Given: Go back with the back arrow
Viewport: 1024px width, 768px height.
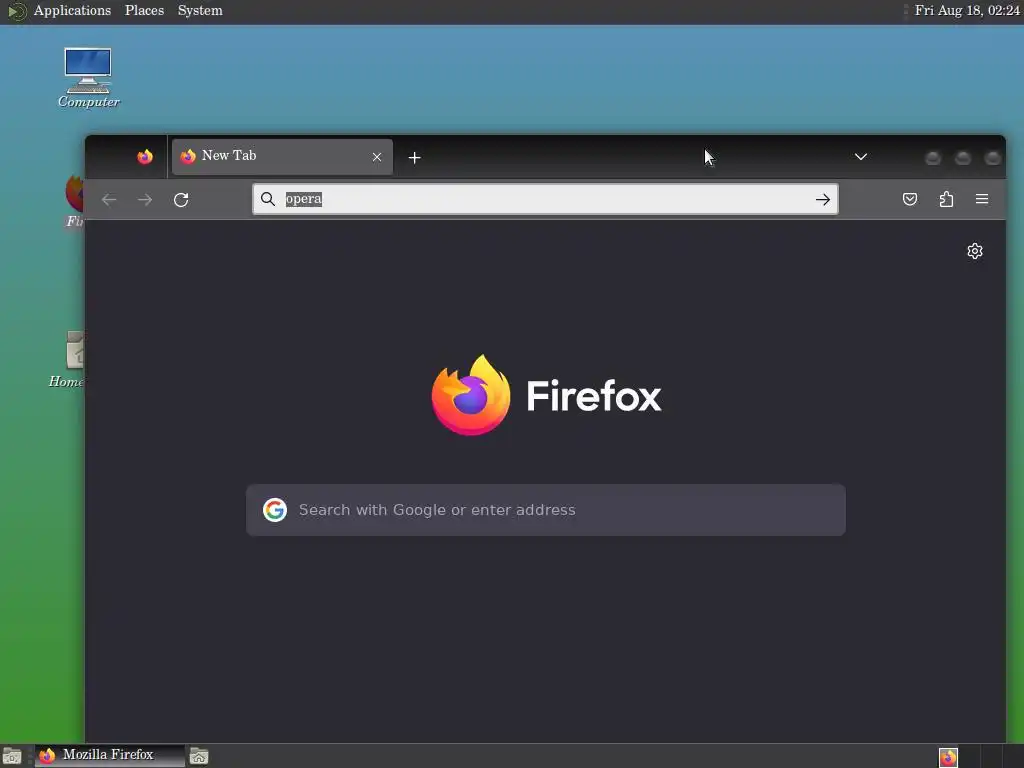Looking at the screenshot, I should click(x=109, y=199).
